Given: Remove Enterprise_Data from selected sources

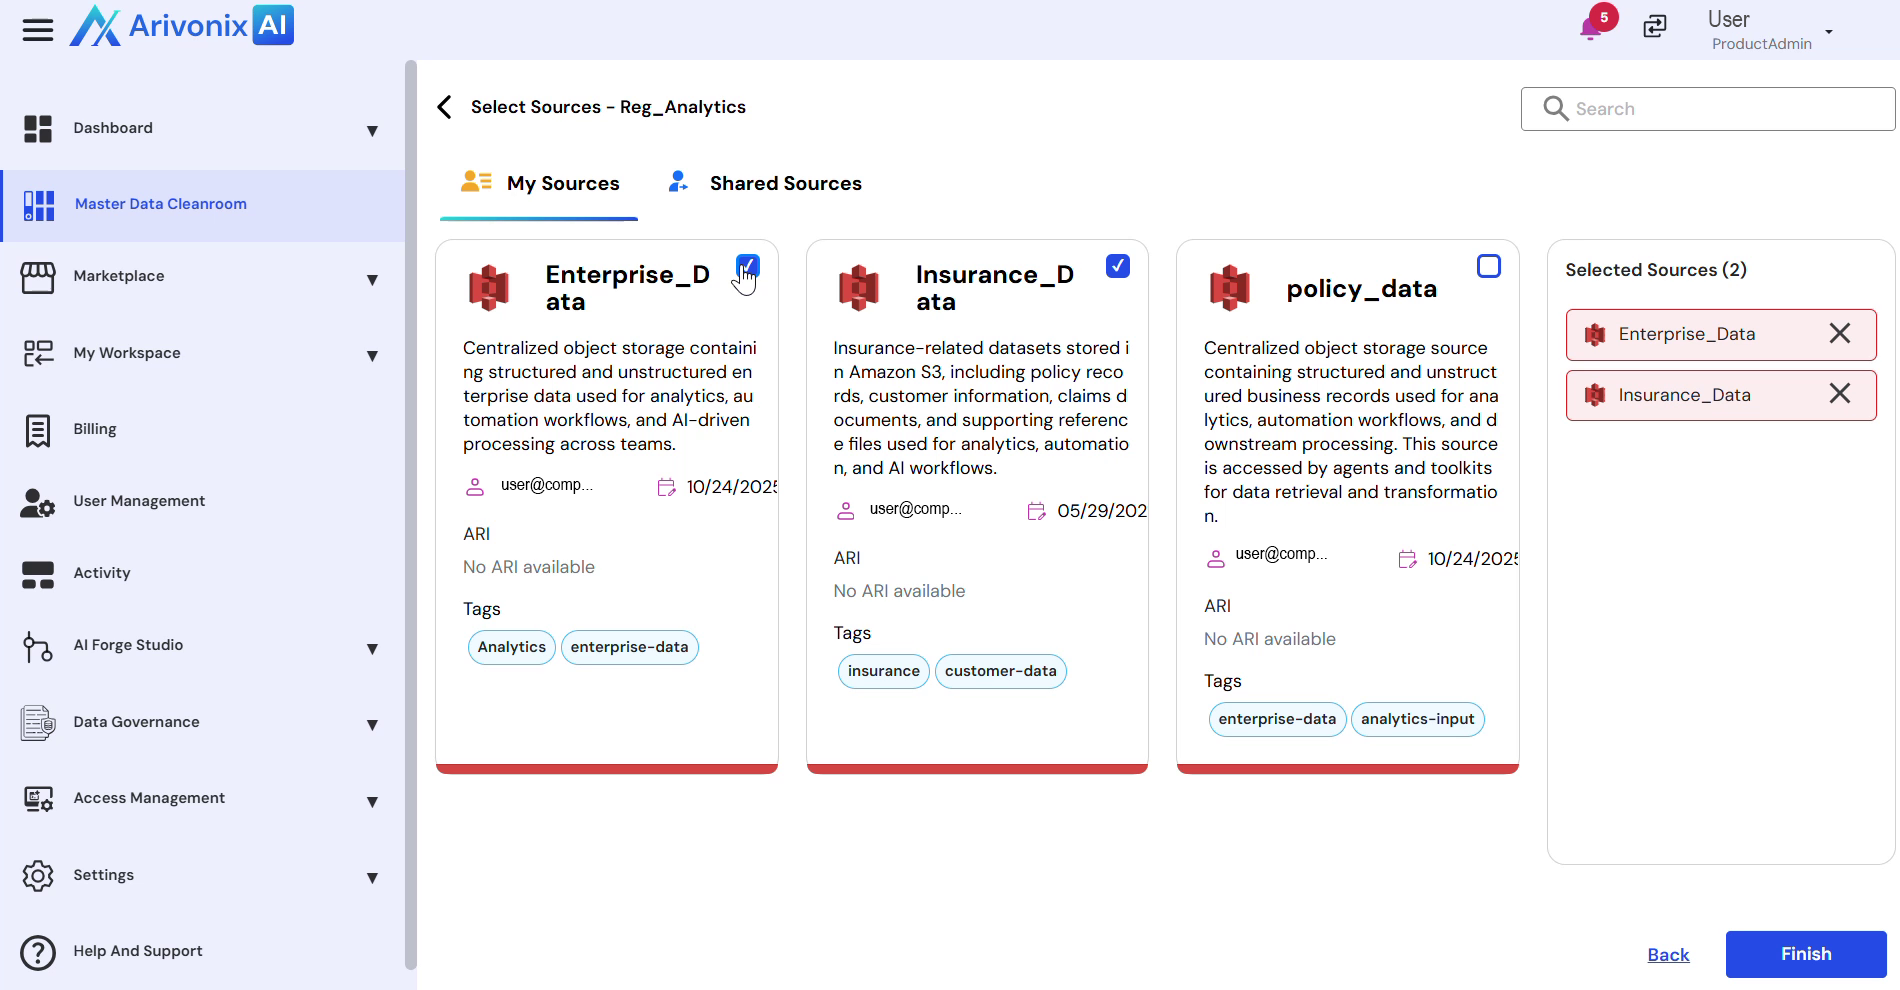Looking at the screenshot, I should click(x=1839, y=334).
